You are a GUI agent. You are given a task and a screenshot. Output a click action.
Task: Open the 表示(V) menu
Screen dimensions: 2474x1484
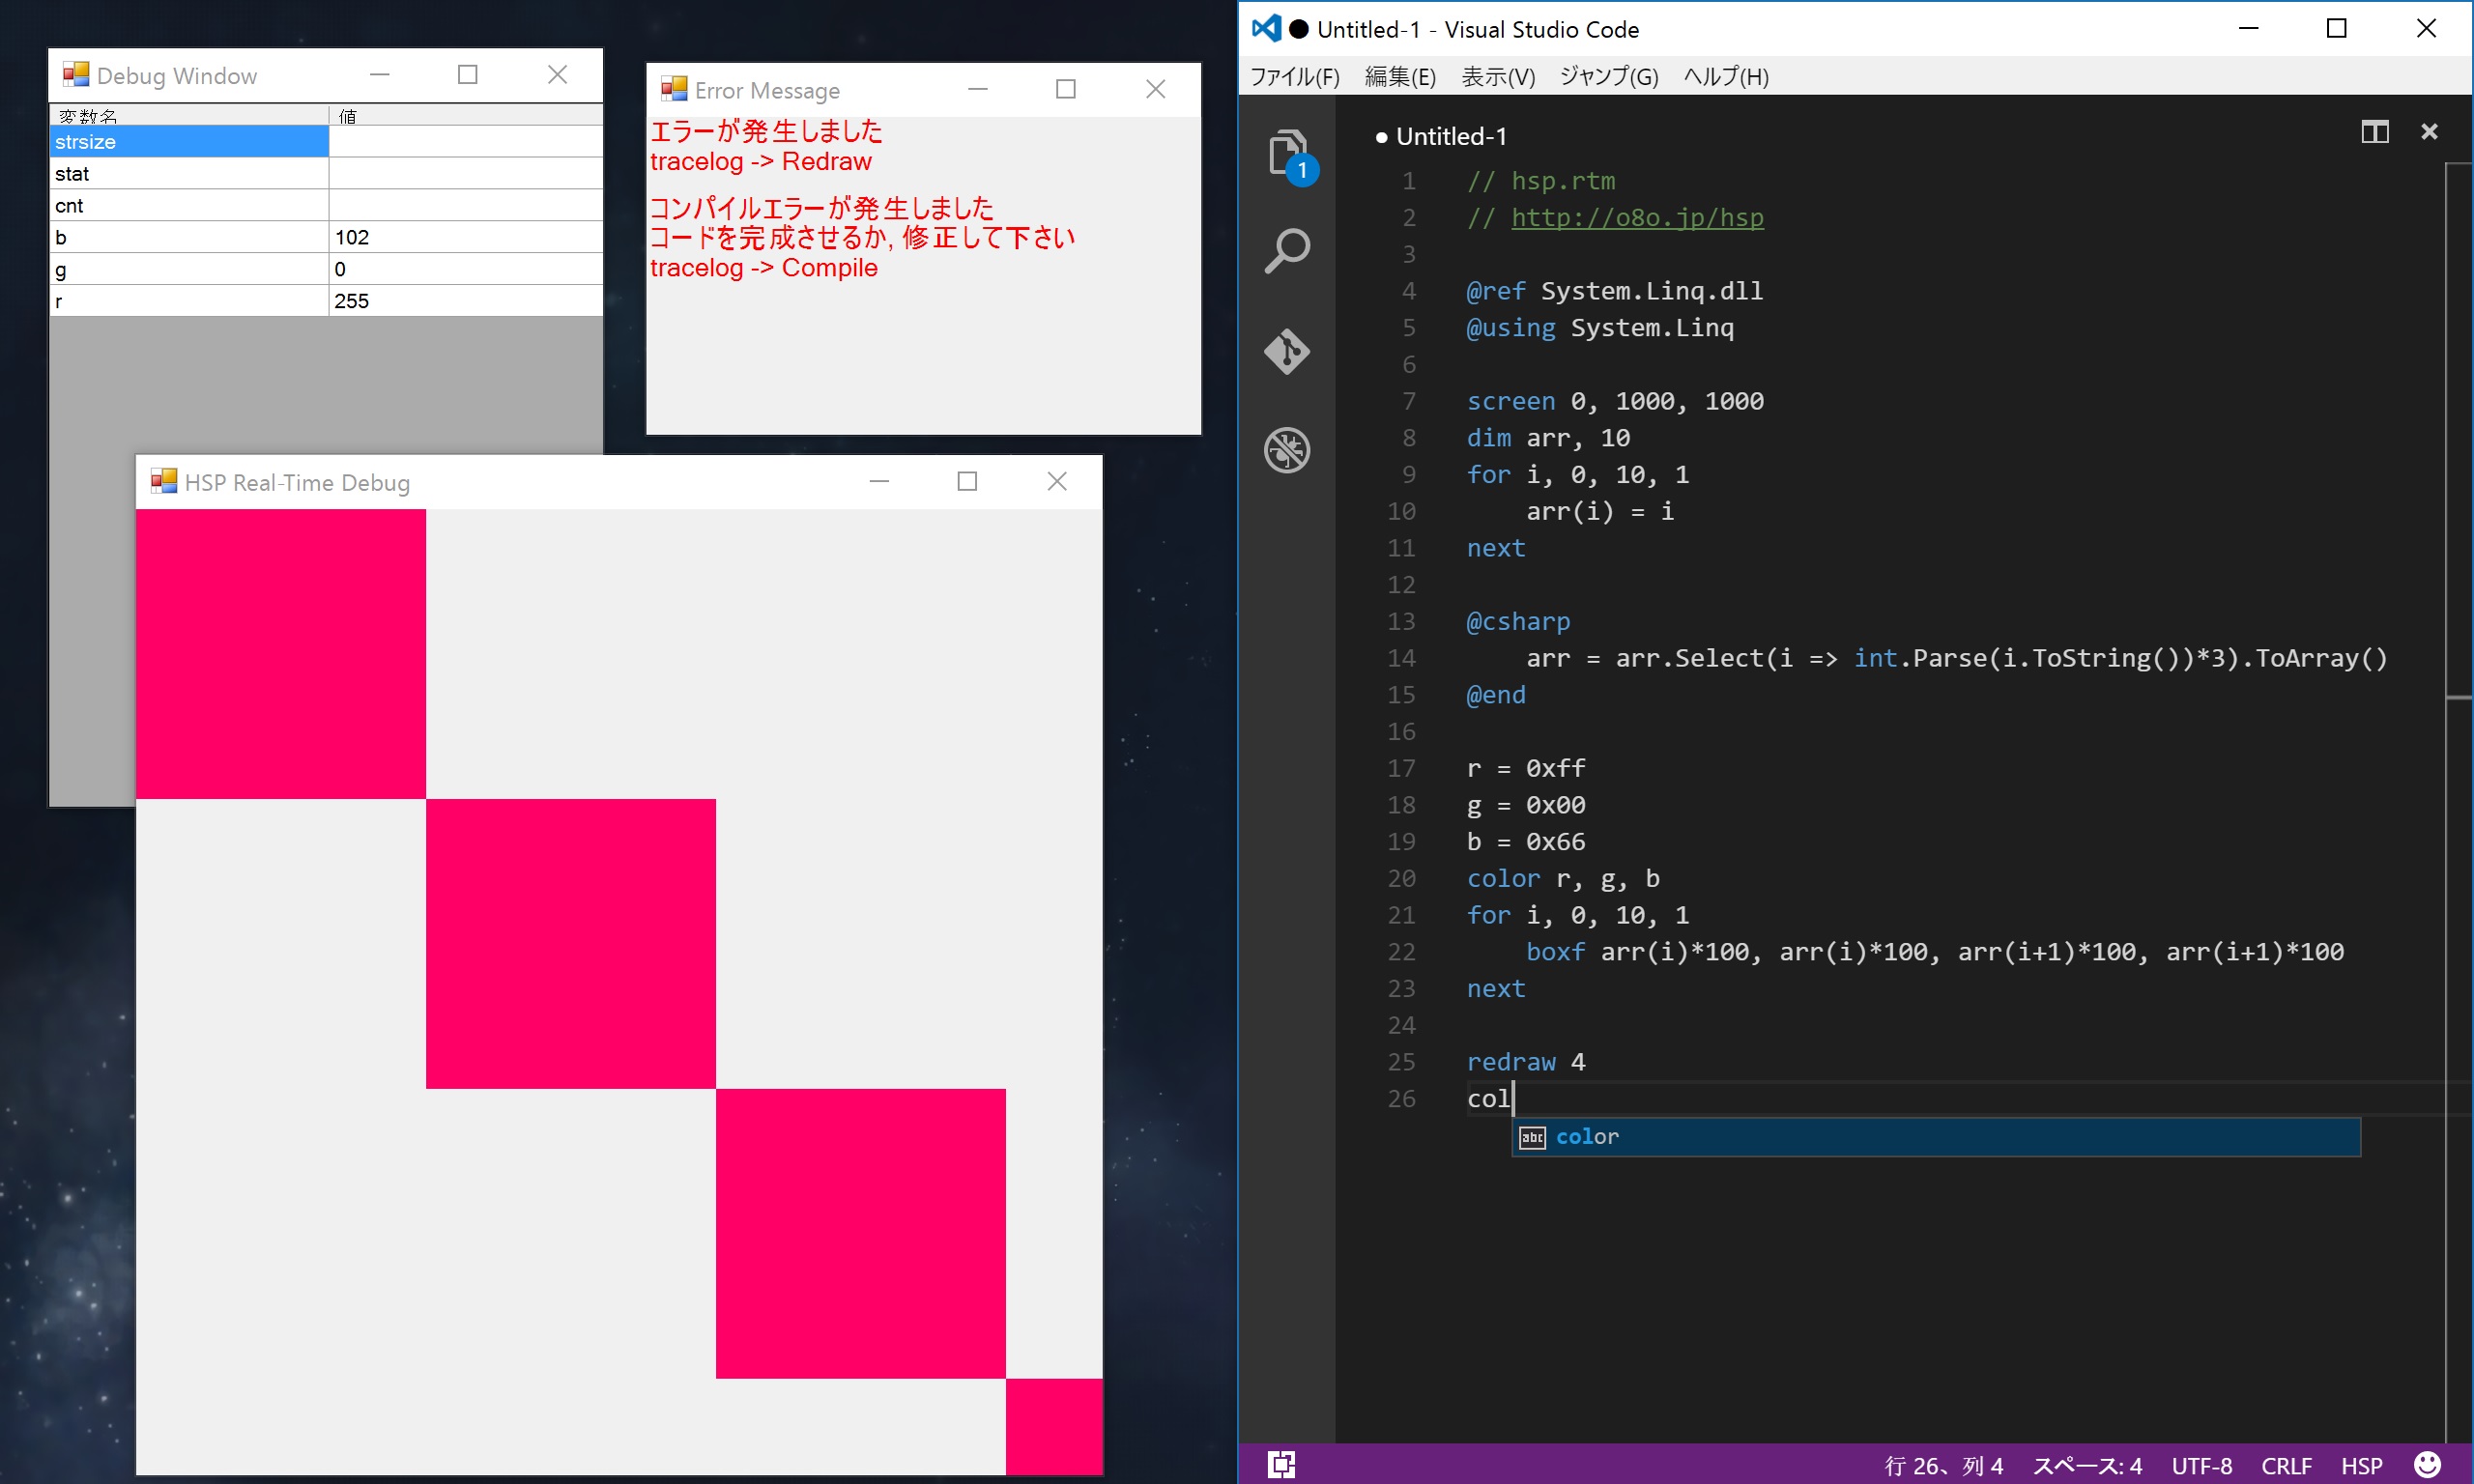1497,77
